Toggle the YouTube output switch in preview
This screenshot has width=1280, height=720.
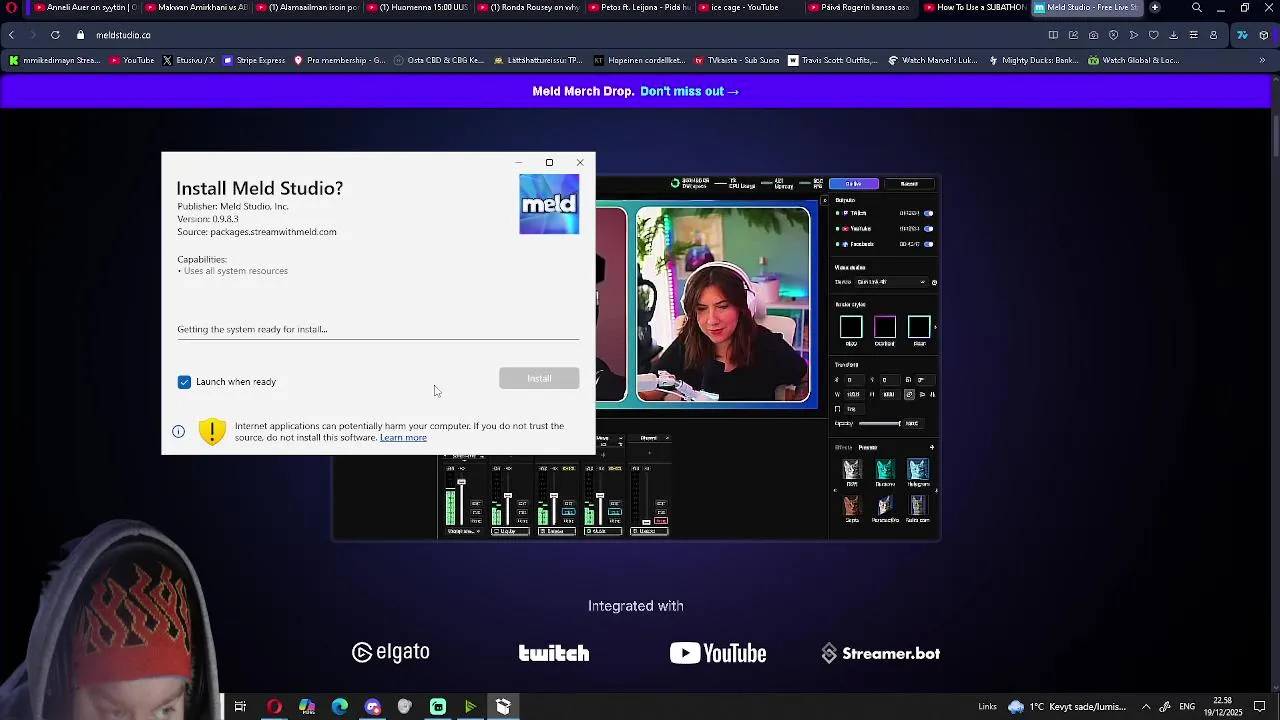pyautogui.click(x=929, y=228)
